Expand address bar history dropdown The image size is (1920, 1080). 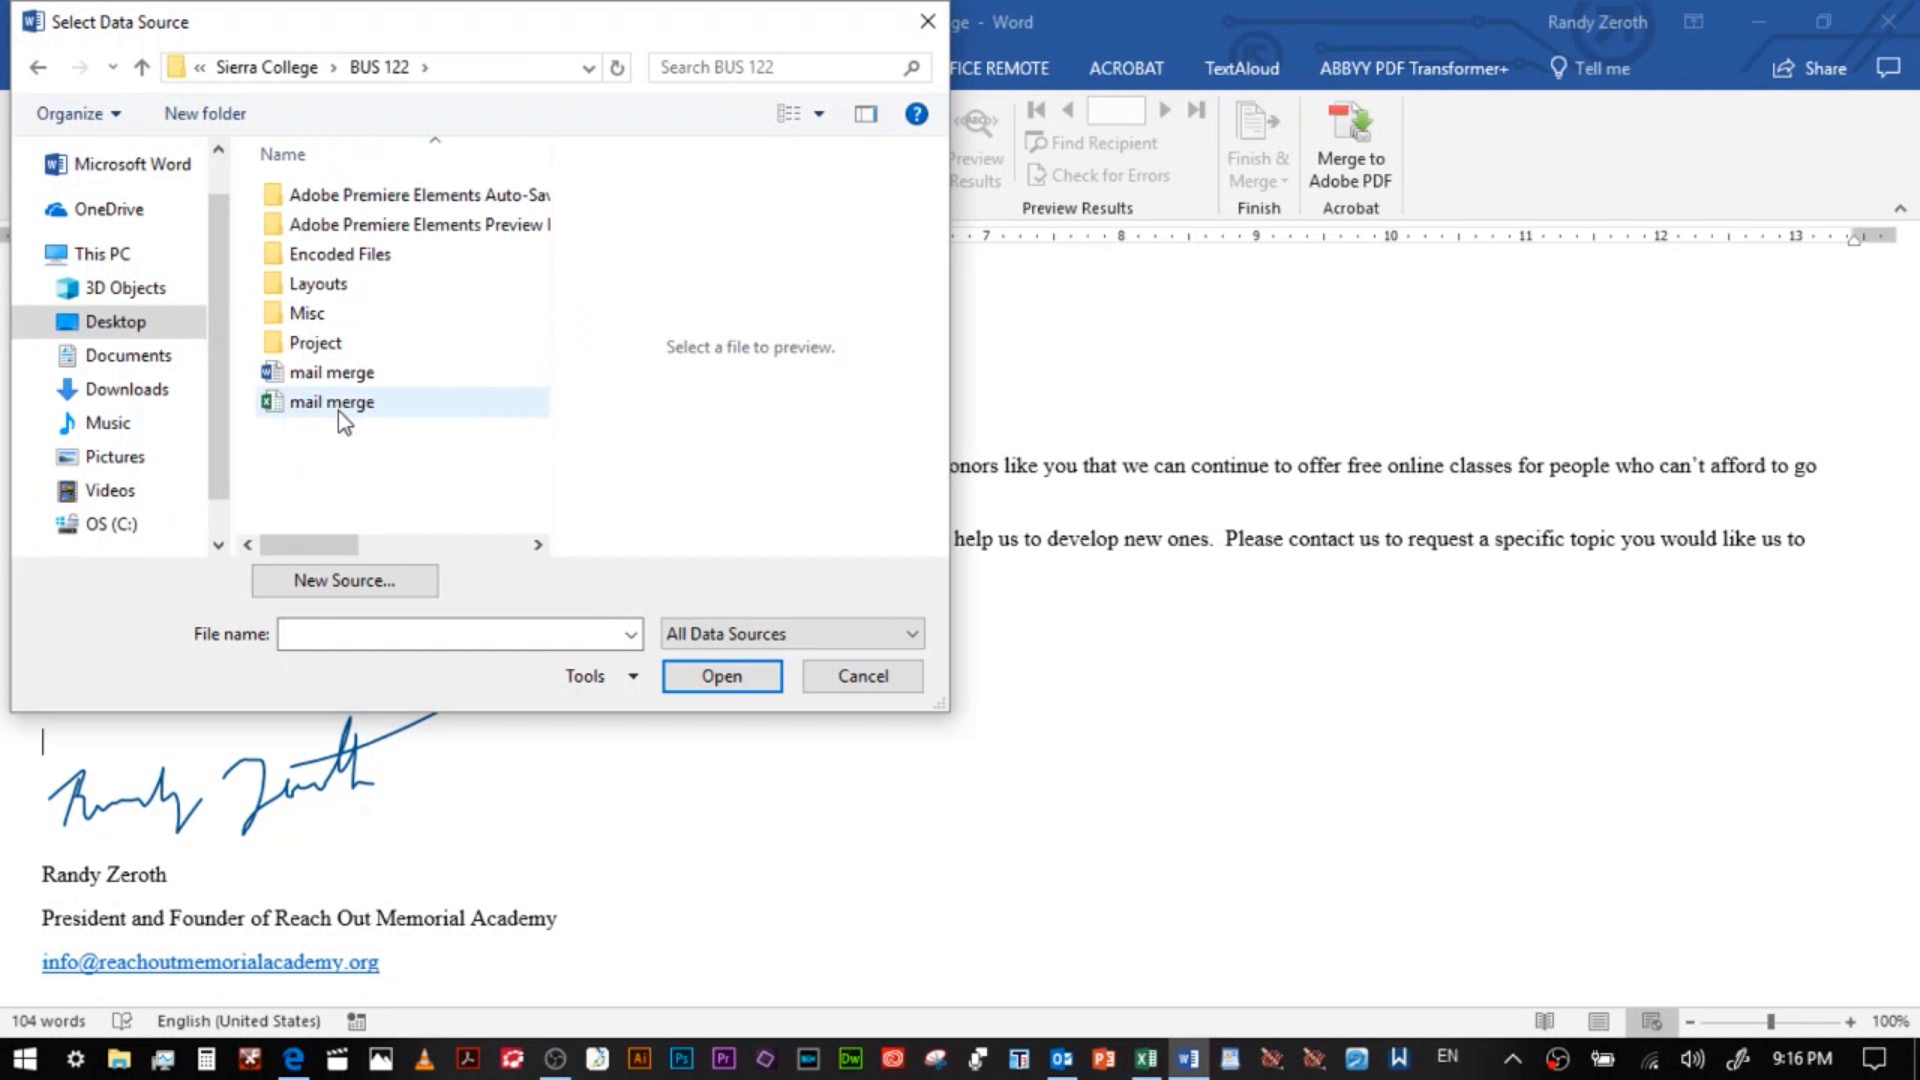point(588,67)
